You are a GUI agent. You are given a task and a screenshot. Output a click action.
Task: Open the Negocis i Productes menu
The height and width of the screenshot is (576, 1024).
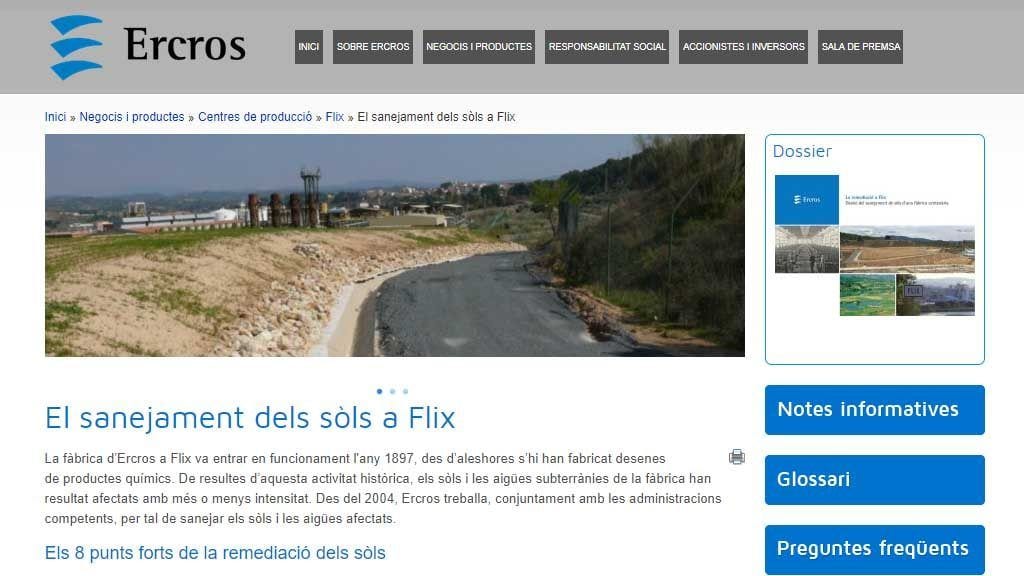click(479, 47)
